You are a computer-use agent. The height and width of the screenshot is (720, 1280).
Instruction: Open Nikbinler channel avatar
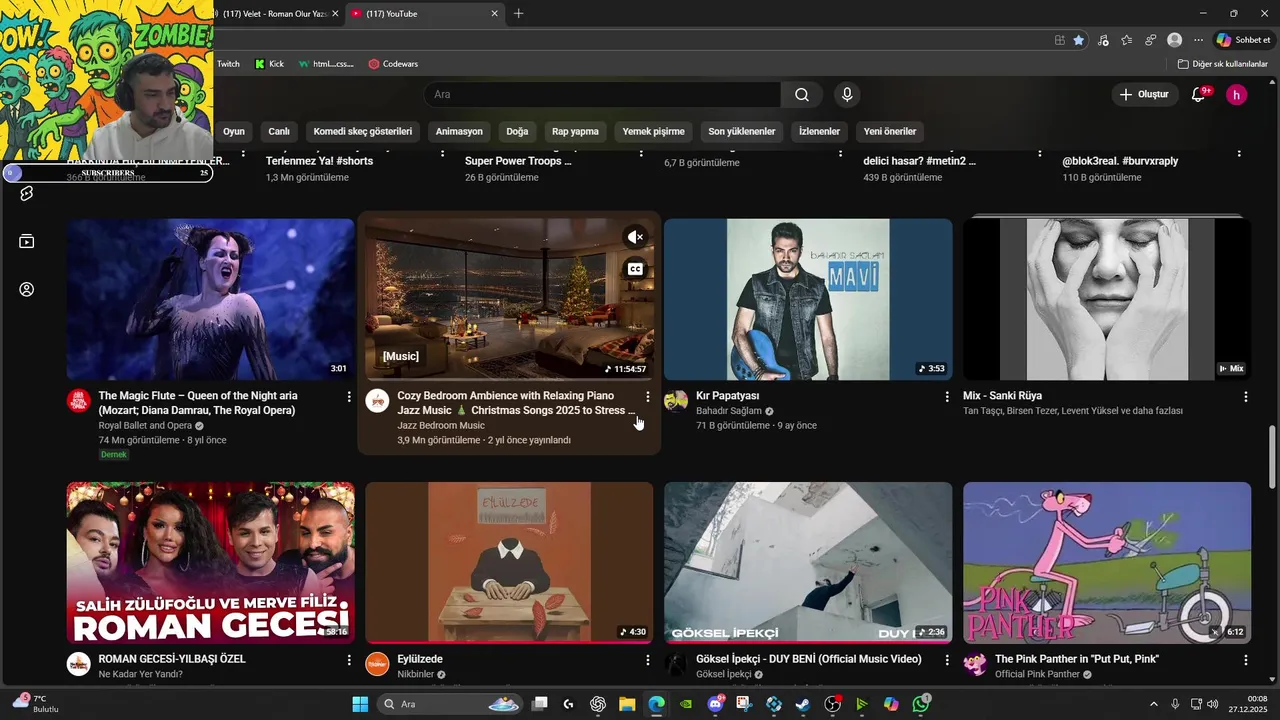tap(377, 665)
